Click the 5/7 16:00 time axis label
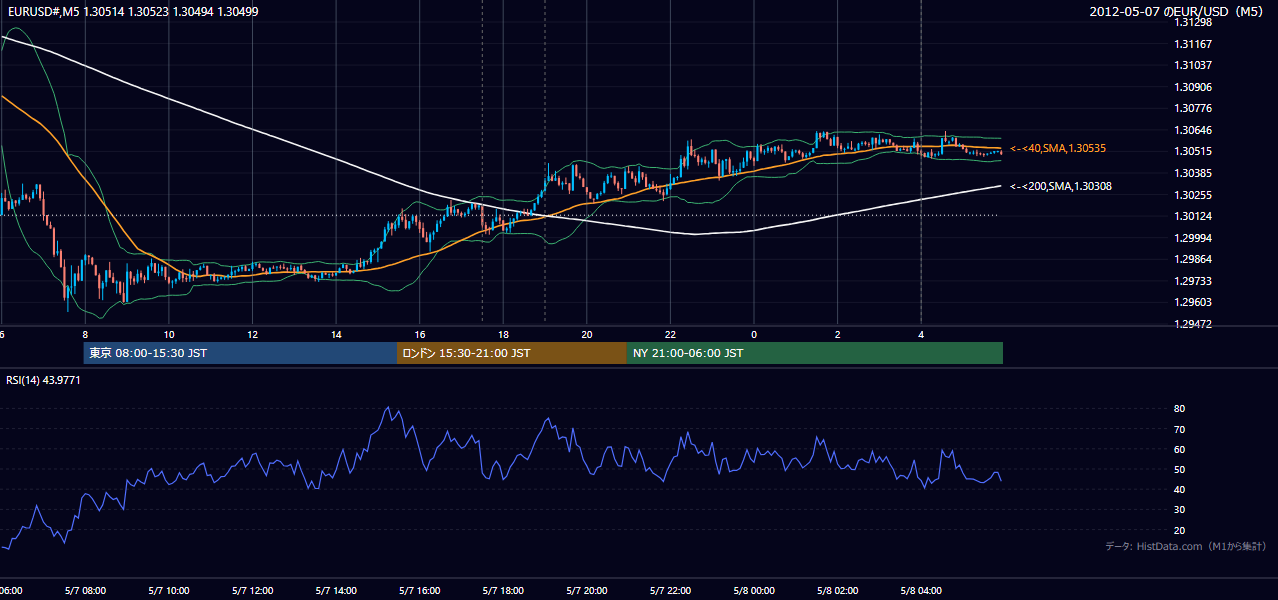This screenshot has height=600, width=1278. (419, 591)
